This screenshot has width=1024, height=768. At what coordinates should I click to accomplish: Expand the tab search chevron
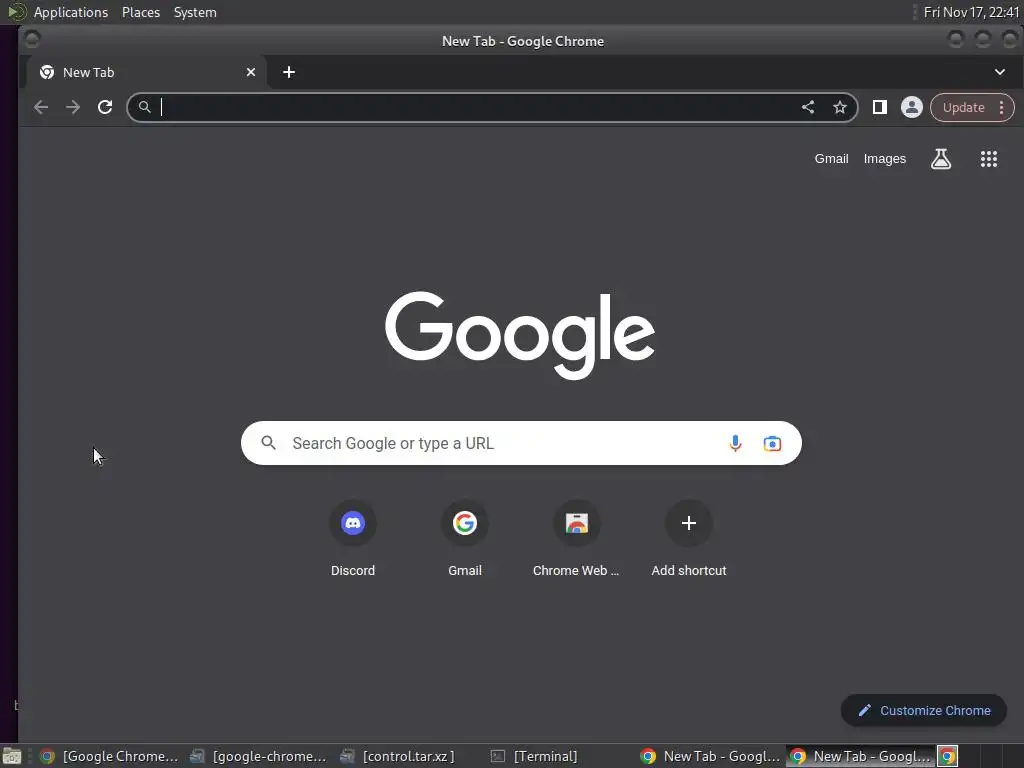pyautogui.click(x=1000, y=72)
